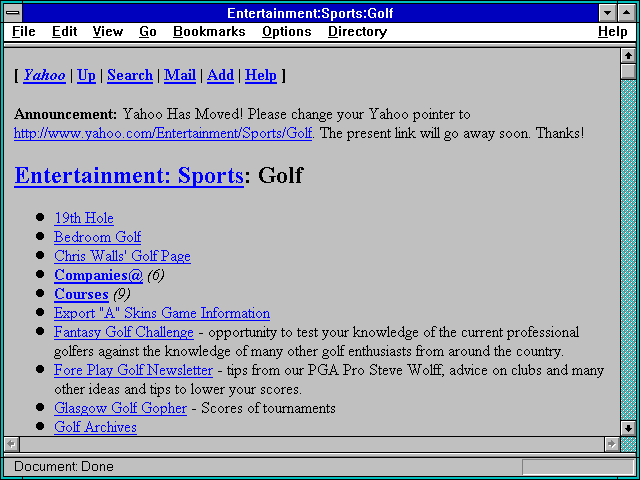Open the Go menu

[x=148, y=32]
